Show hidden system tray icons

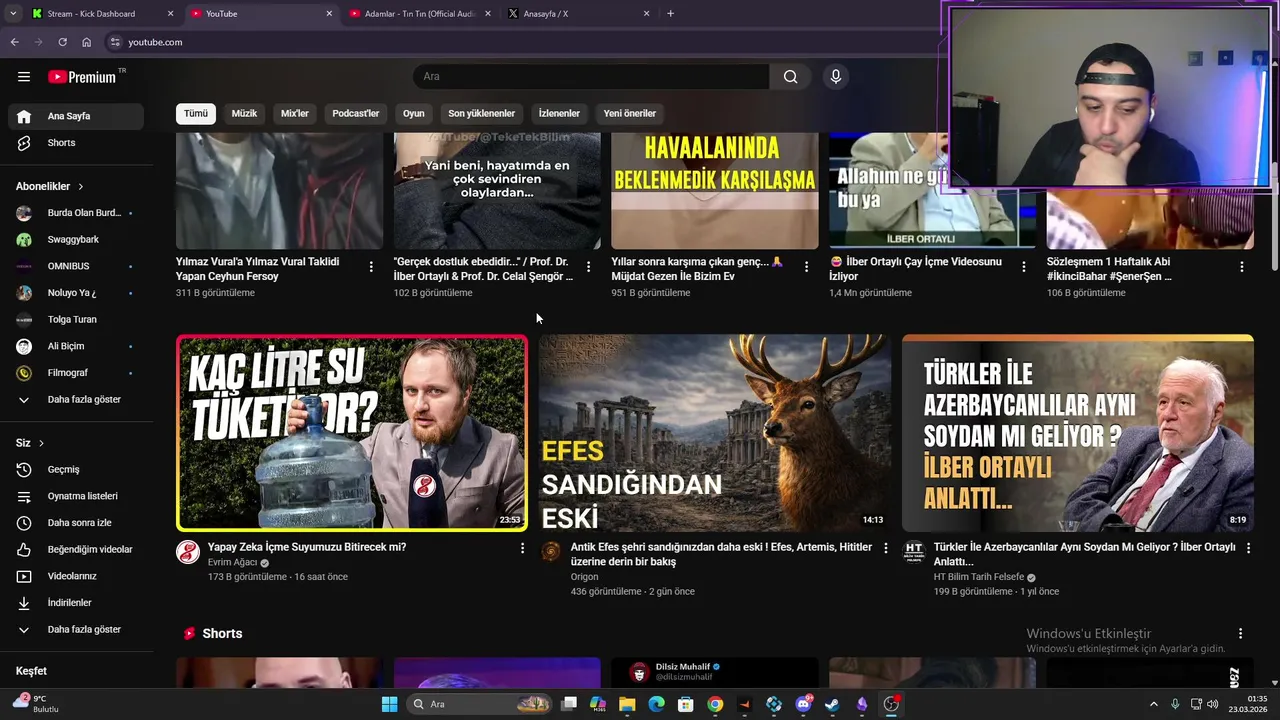pos(1153,704)
